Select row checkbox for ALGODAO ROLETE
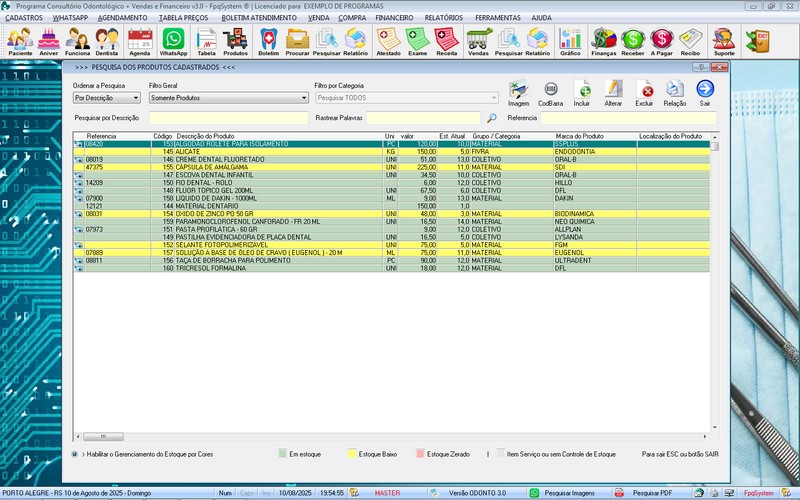This screenshot has height=500, width=800. coord(78,144)
